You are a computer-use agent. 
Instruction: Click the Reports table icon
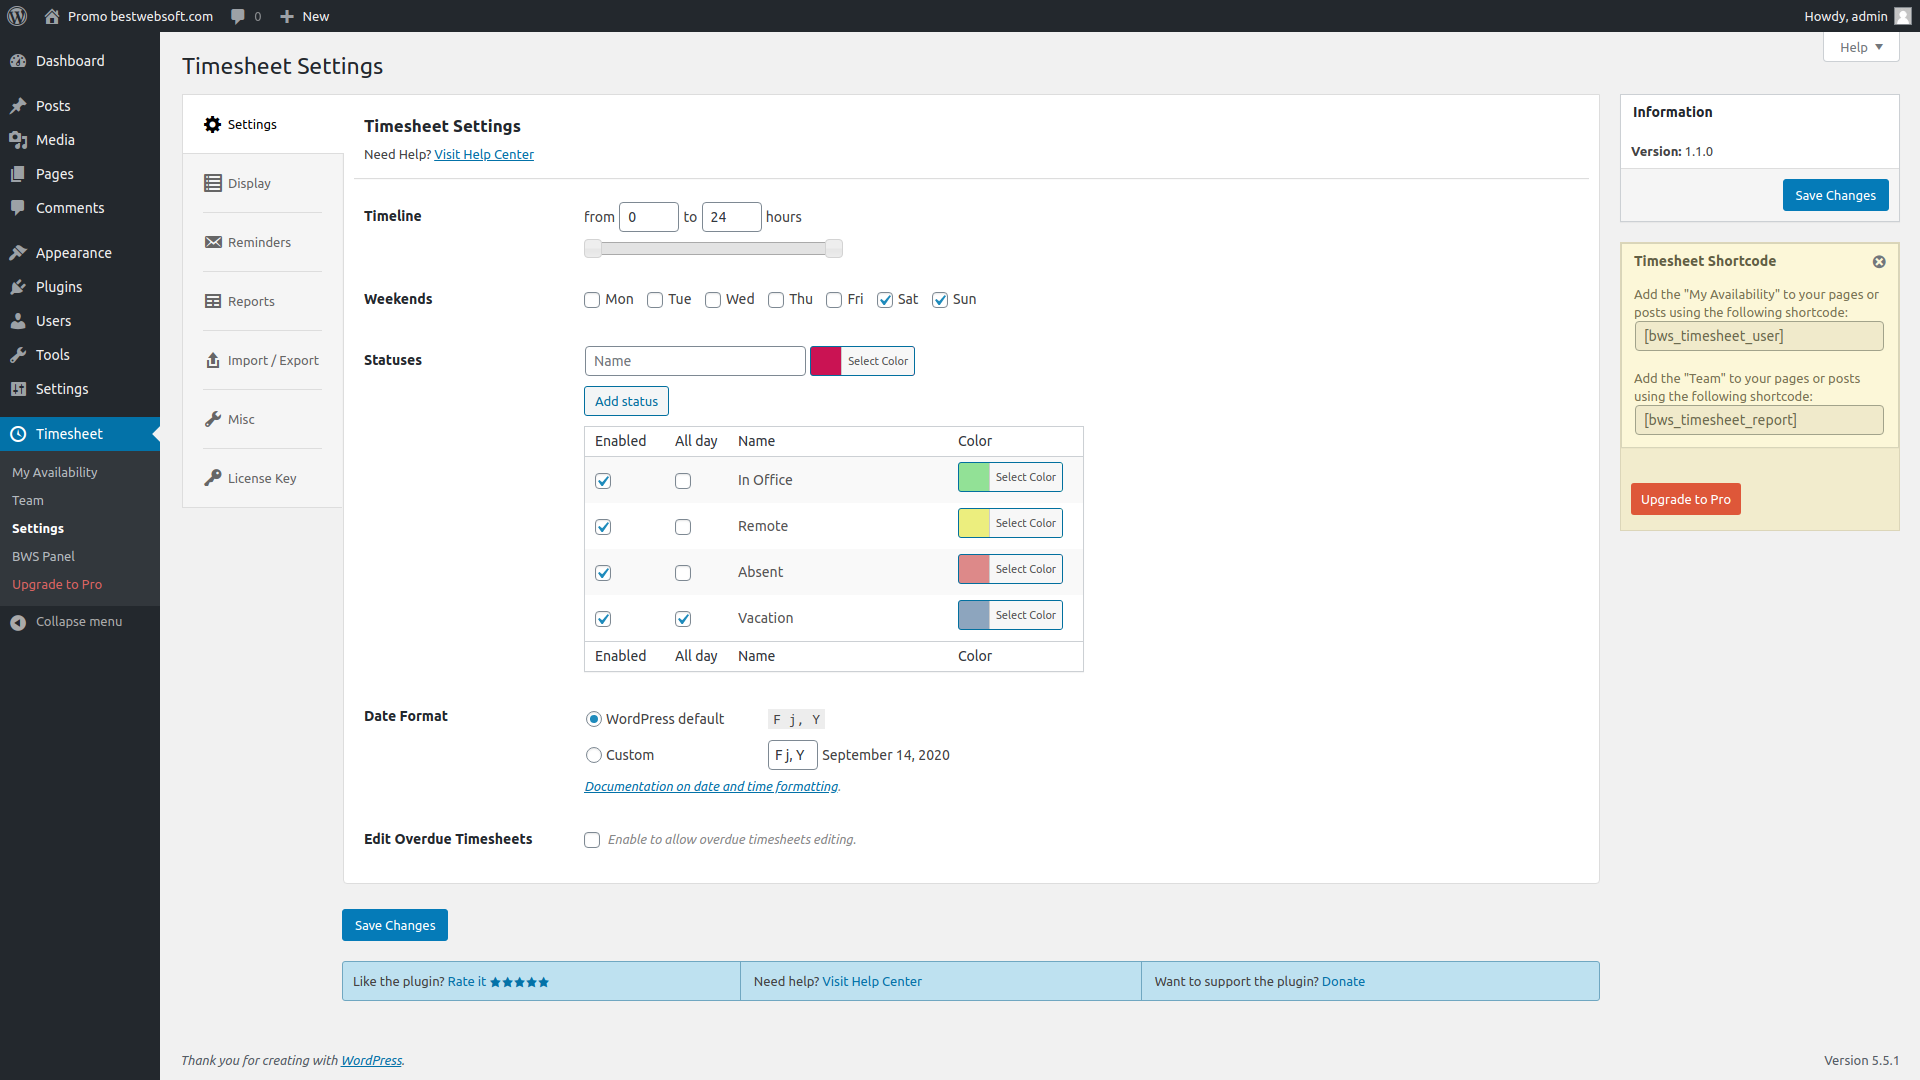(212, 301)
